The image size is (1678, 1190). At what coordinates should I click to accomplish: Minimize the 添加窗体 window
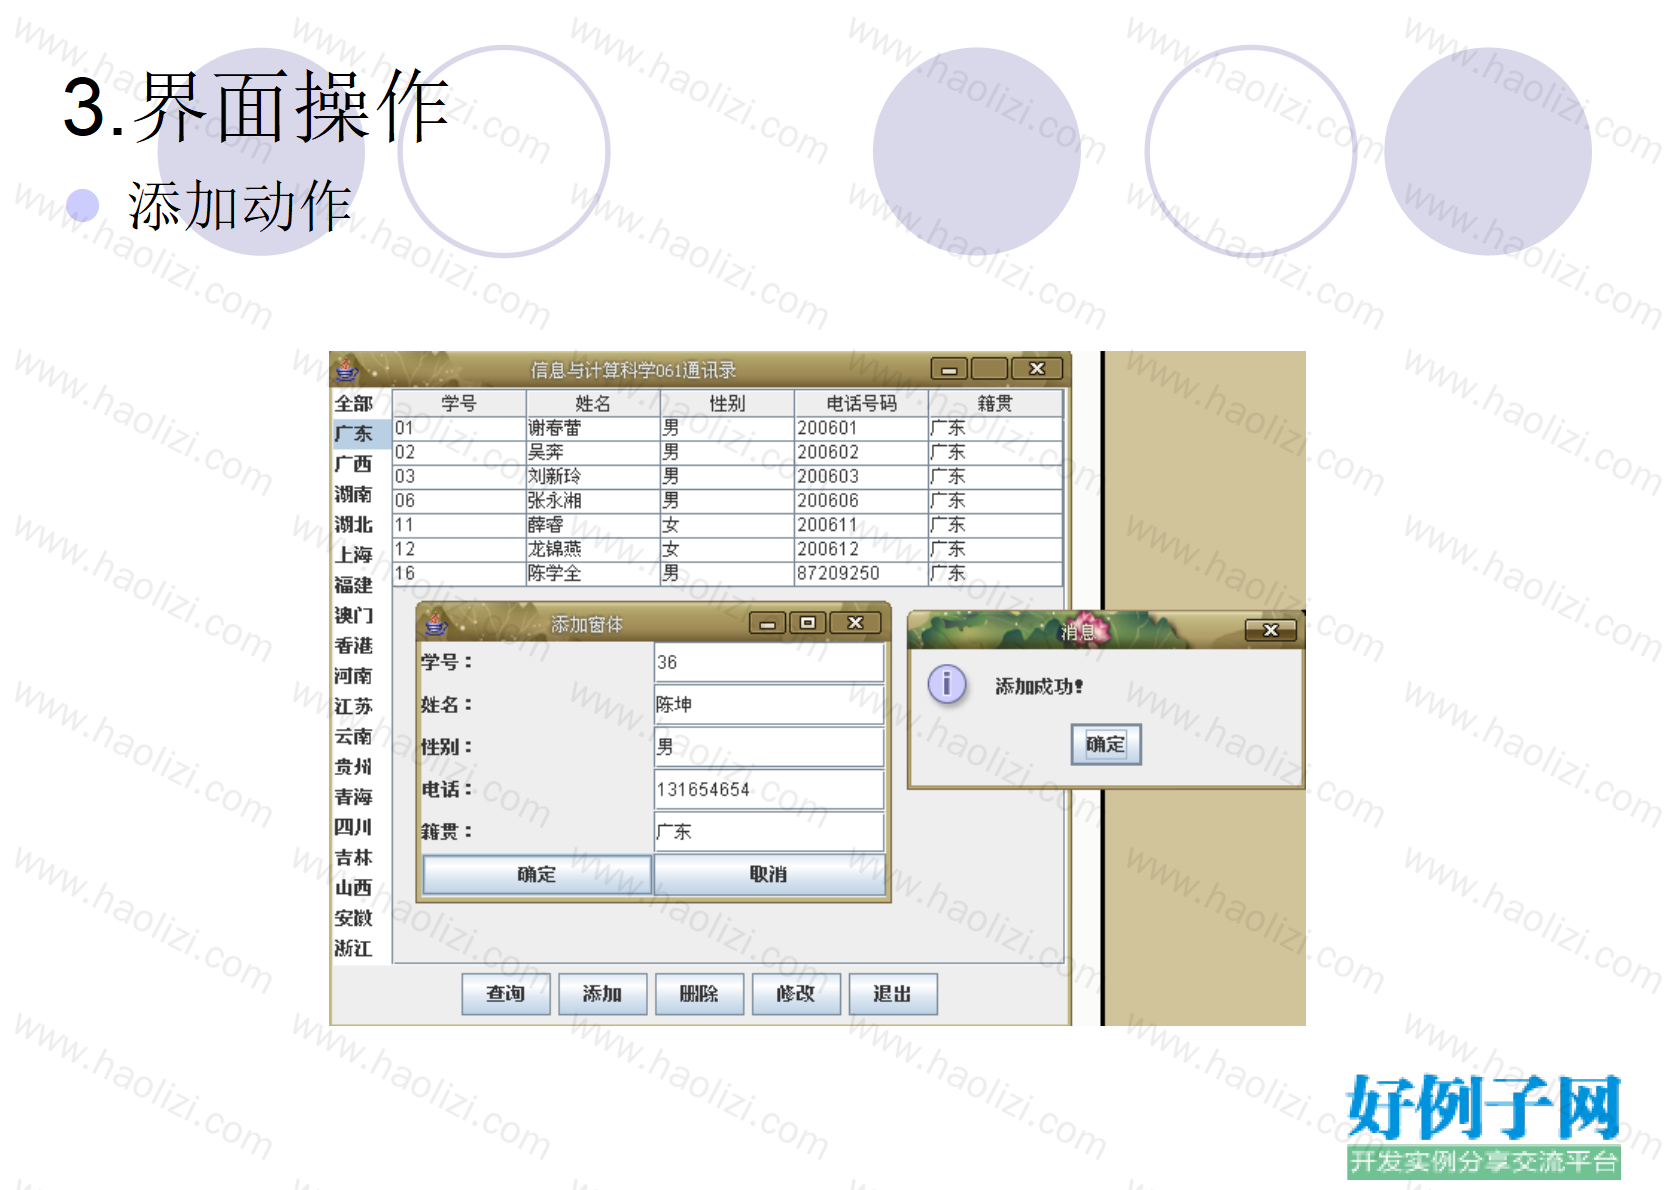click(x=767, y=624)
